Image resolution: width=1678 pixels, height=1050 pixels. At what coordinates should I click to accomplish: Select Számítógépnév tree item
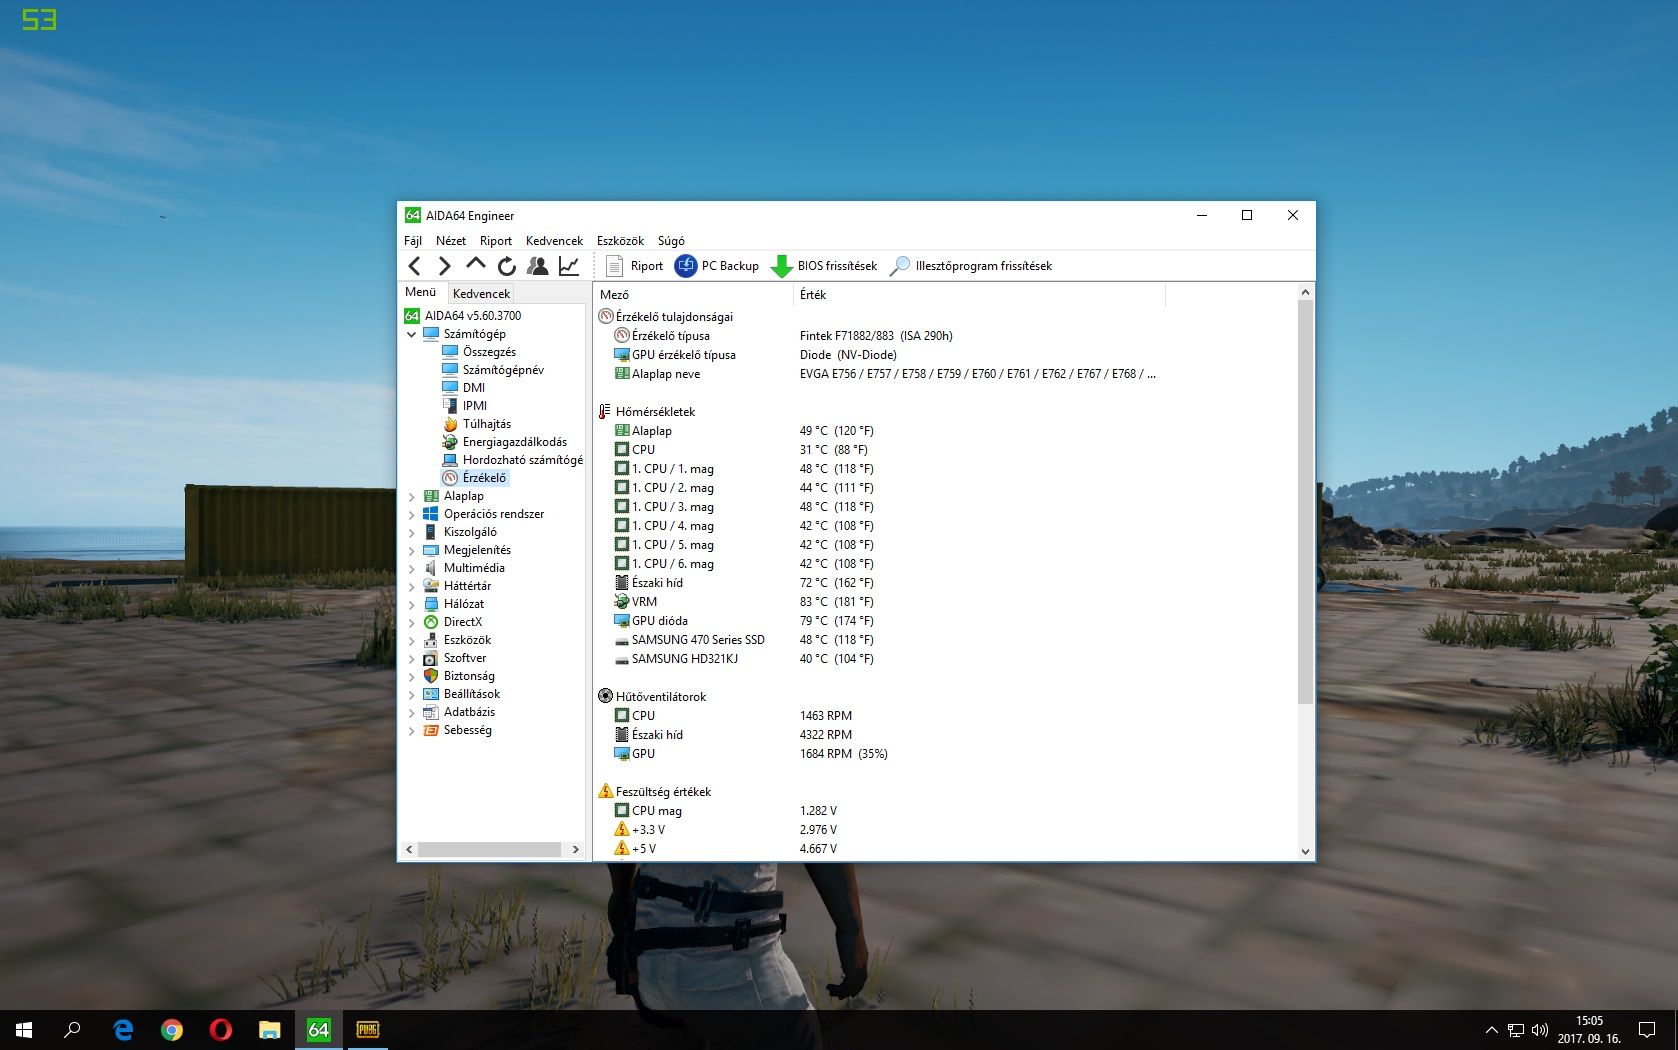493,370
